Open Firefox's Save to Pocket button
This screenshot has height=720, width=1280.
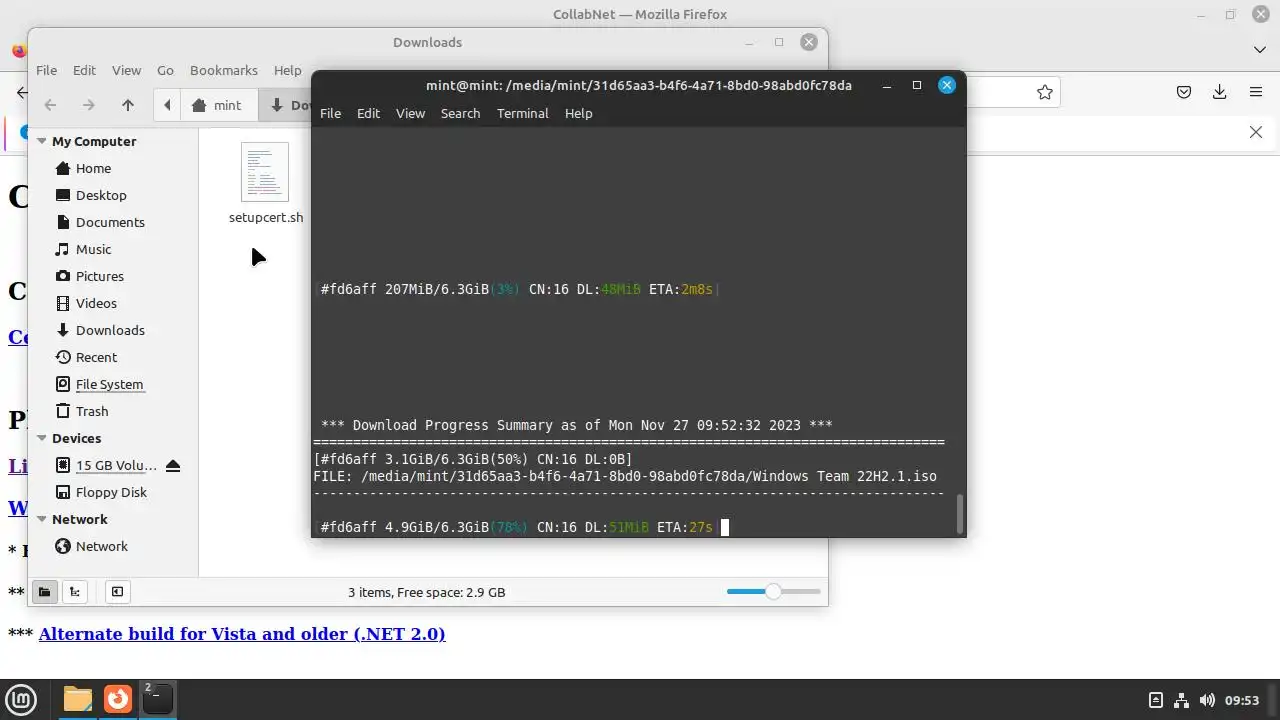coord(1184,92)
